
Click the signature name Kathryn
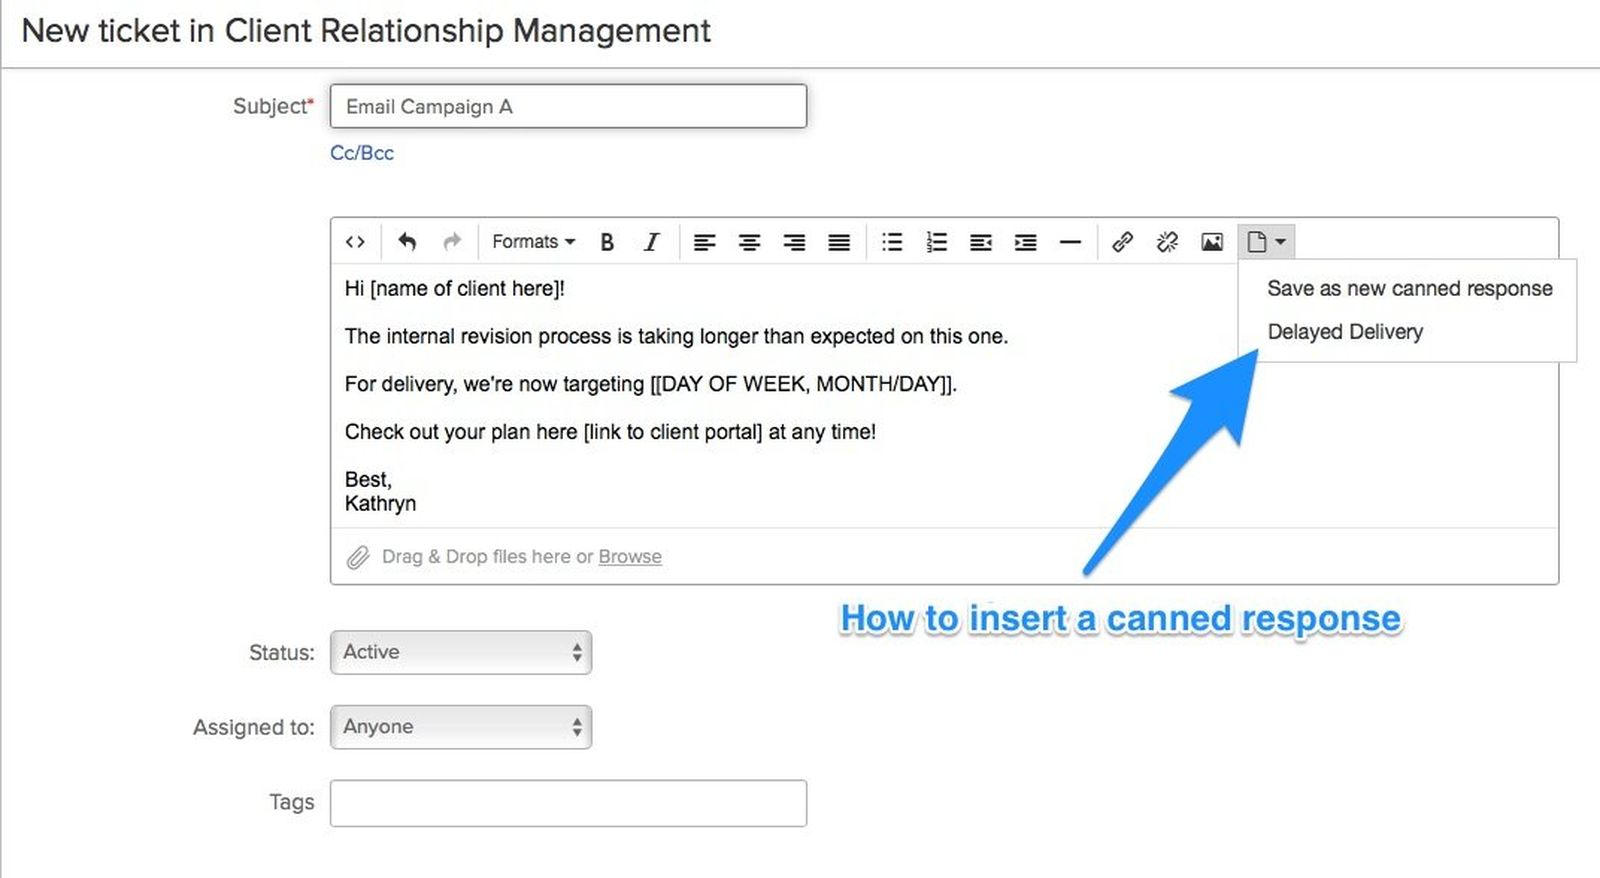point(380,504)
